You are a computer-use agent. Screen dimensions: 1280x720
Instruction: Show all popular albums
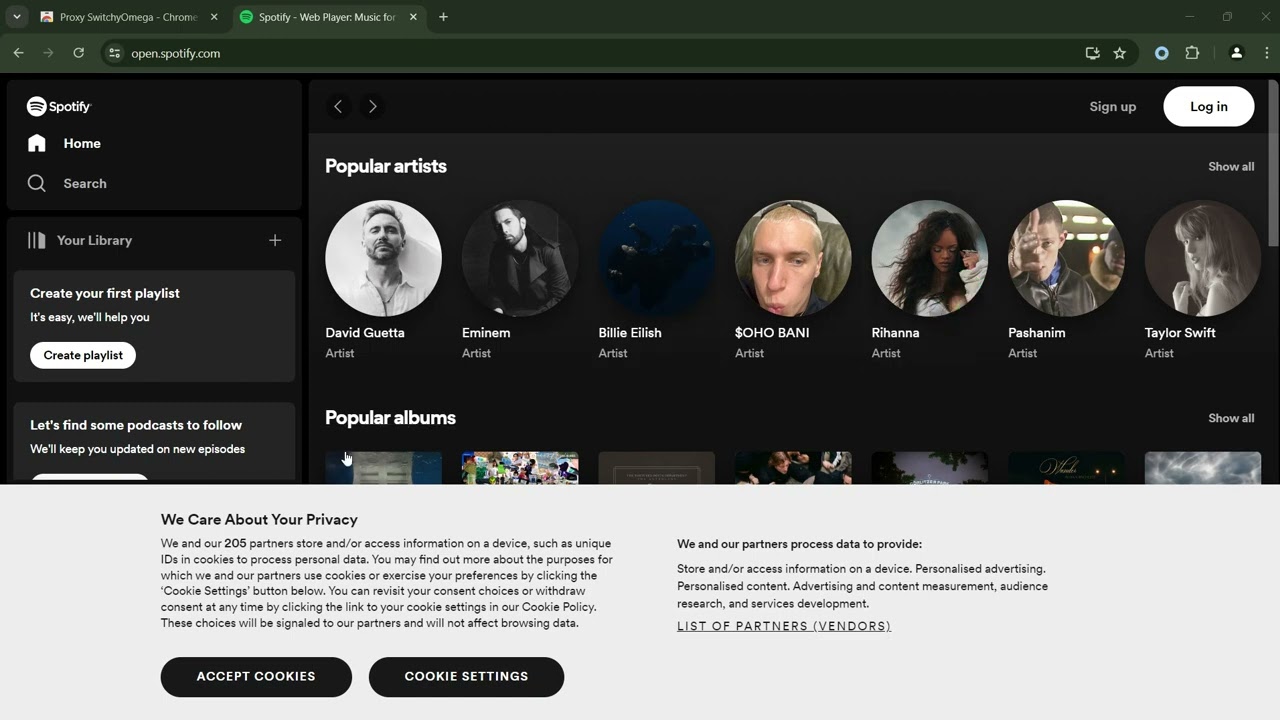pos(1231,418)
